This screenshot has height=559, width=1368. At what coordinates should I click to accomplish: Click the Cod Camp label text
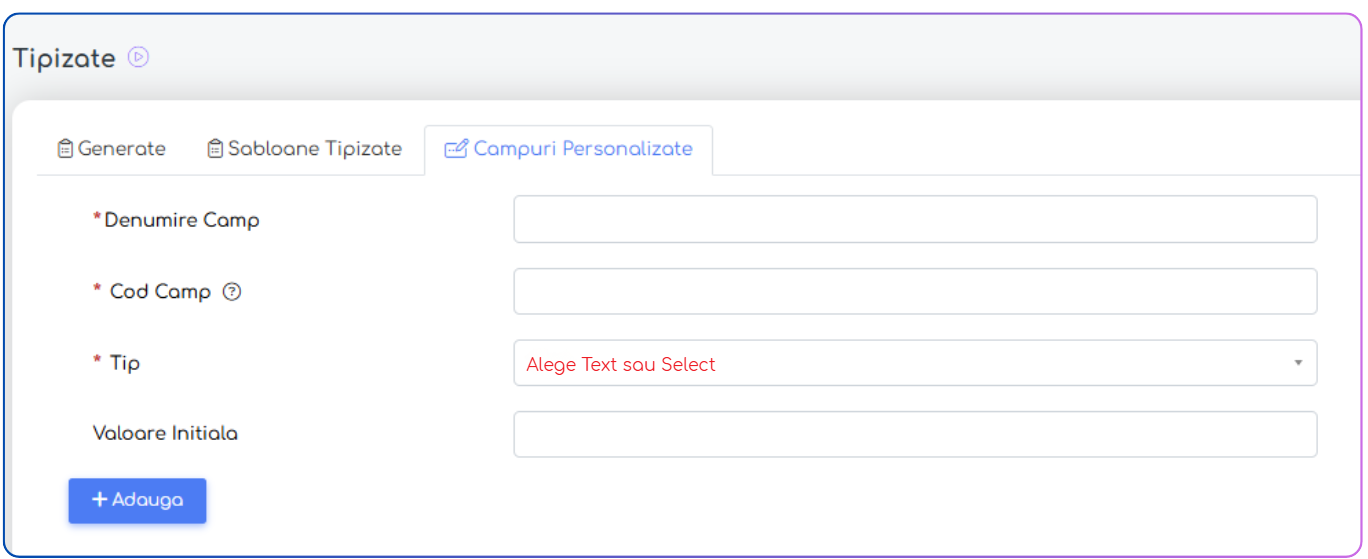pos(160,292)
